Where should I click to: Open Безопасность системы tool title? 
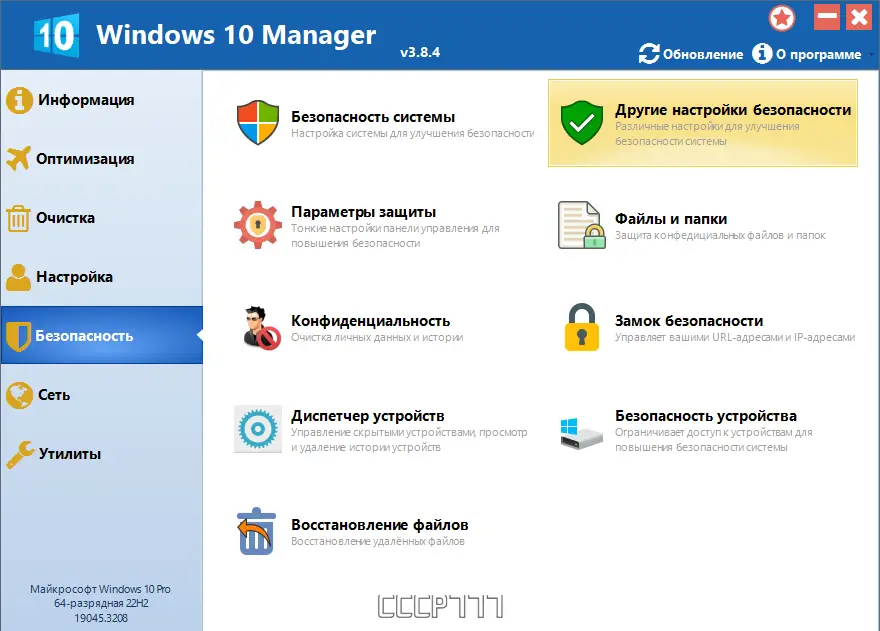click(373, 117)
